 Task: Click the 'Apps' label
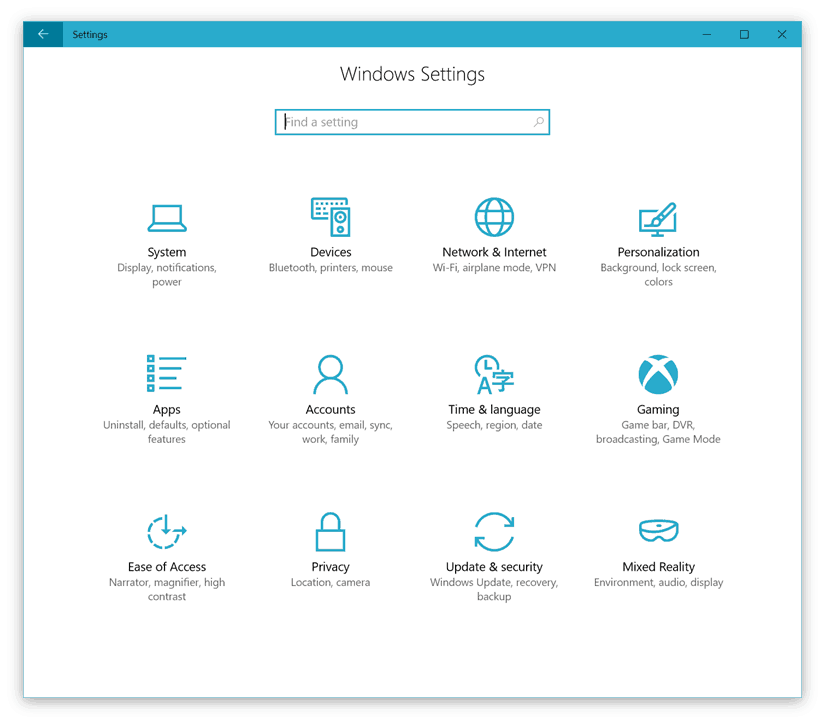pos(167,410)
